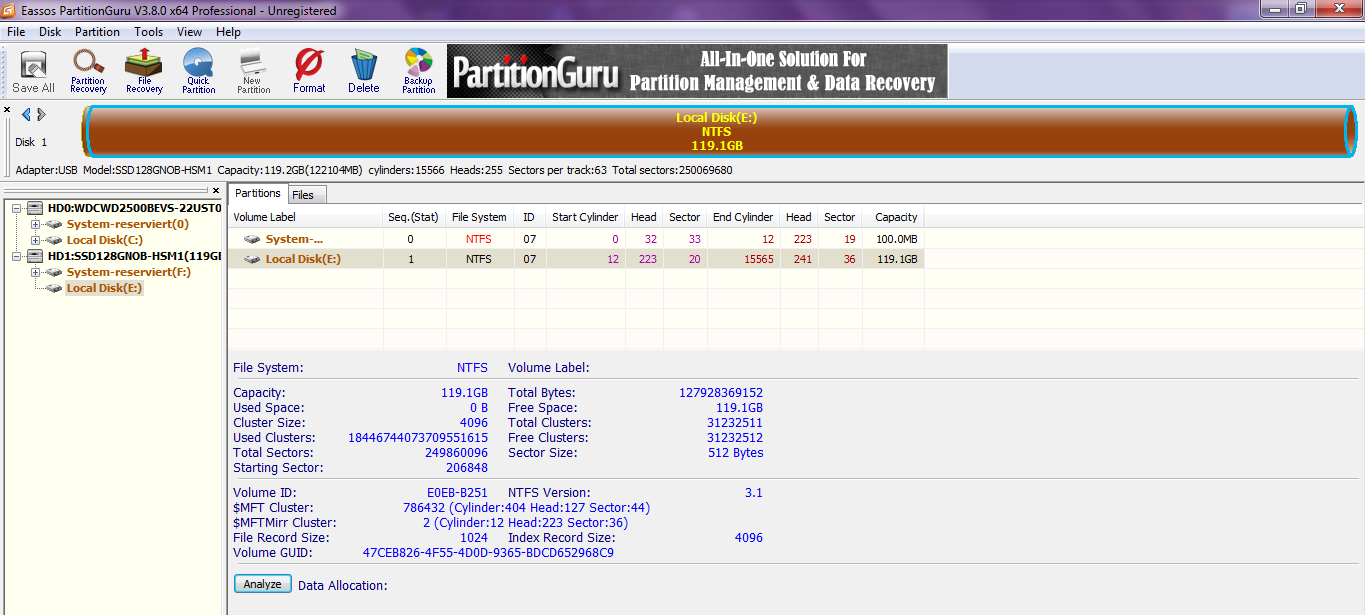Click the Starting Sector value 206848
The width and height of the screenshot is (1365, 615).
pos(467,467)
